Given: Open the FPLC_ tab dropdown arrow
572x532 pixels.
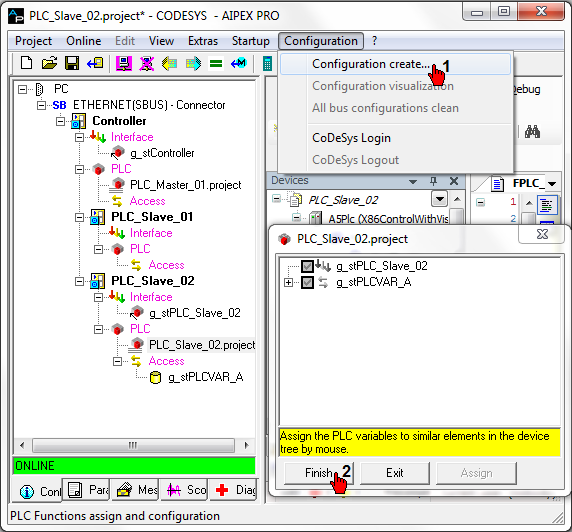Looking at the screenshot, I should tap(552, 184).
